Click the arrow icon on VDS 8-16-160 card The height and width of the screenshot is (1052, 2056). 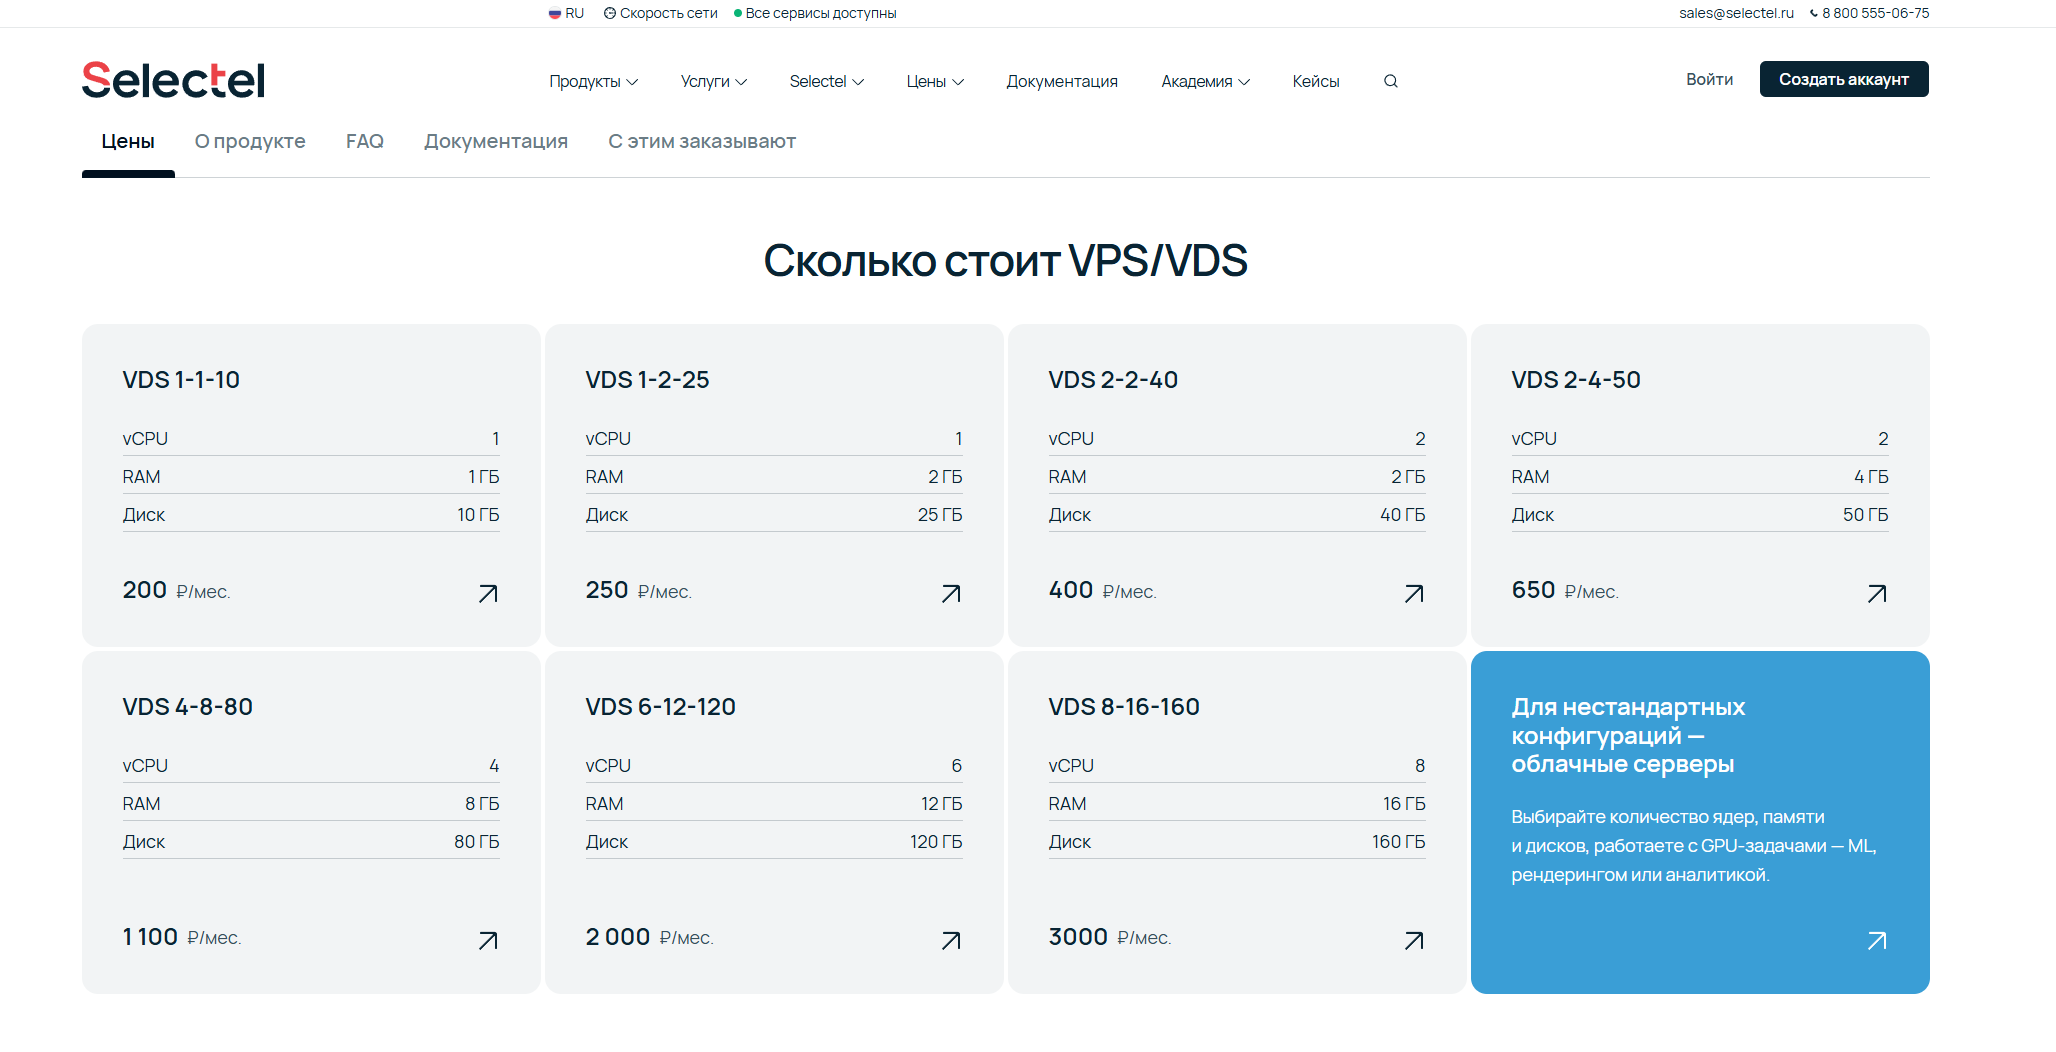(1414, 941)
